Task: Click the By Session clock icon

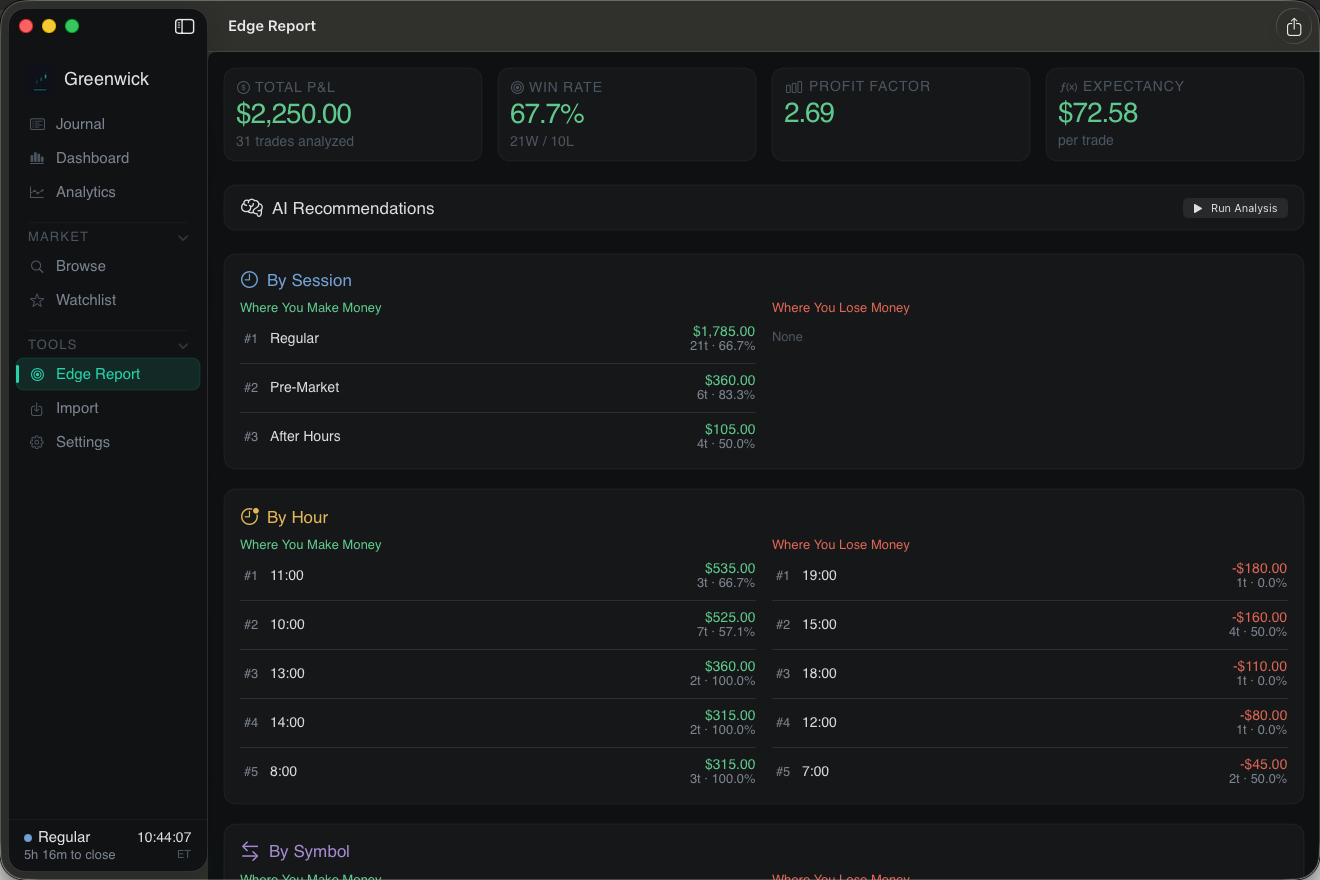Action: [x=249, y=280]
